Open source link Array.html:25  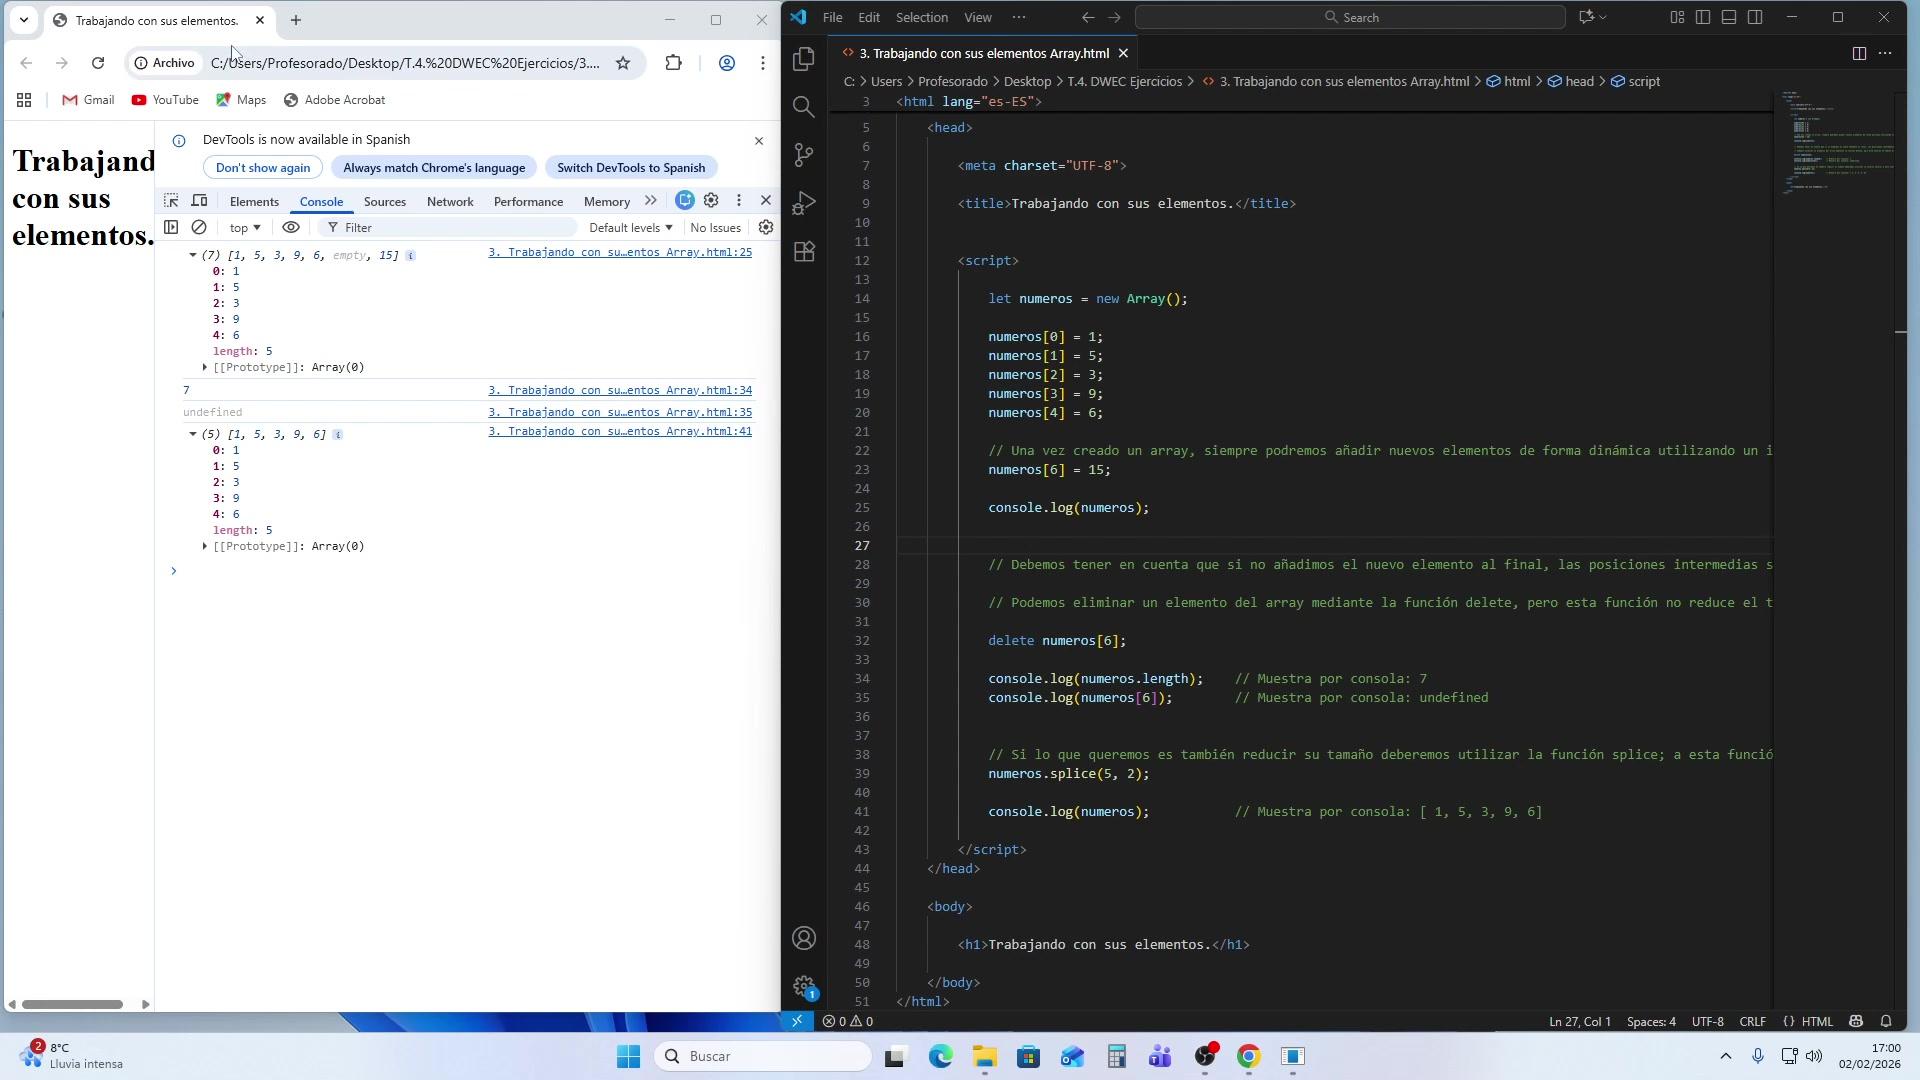point(620,253)
